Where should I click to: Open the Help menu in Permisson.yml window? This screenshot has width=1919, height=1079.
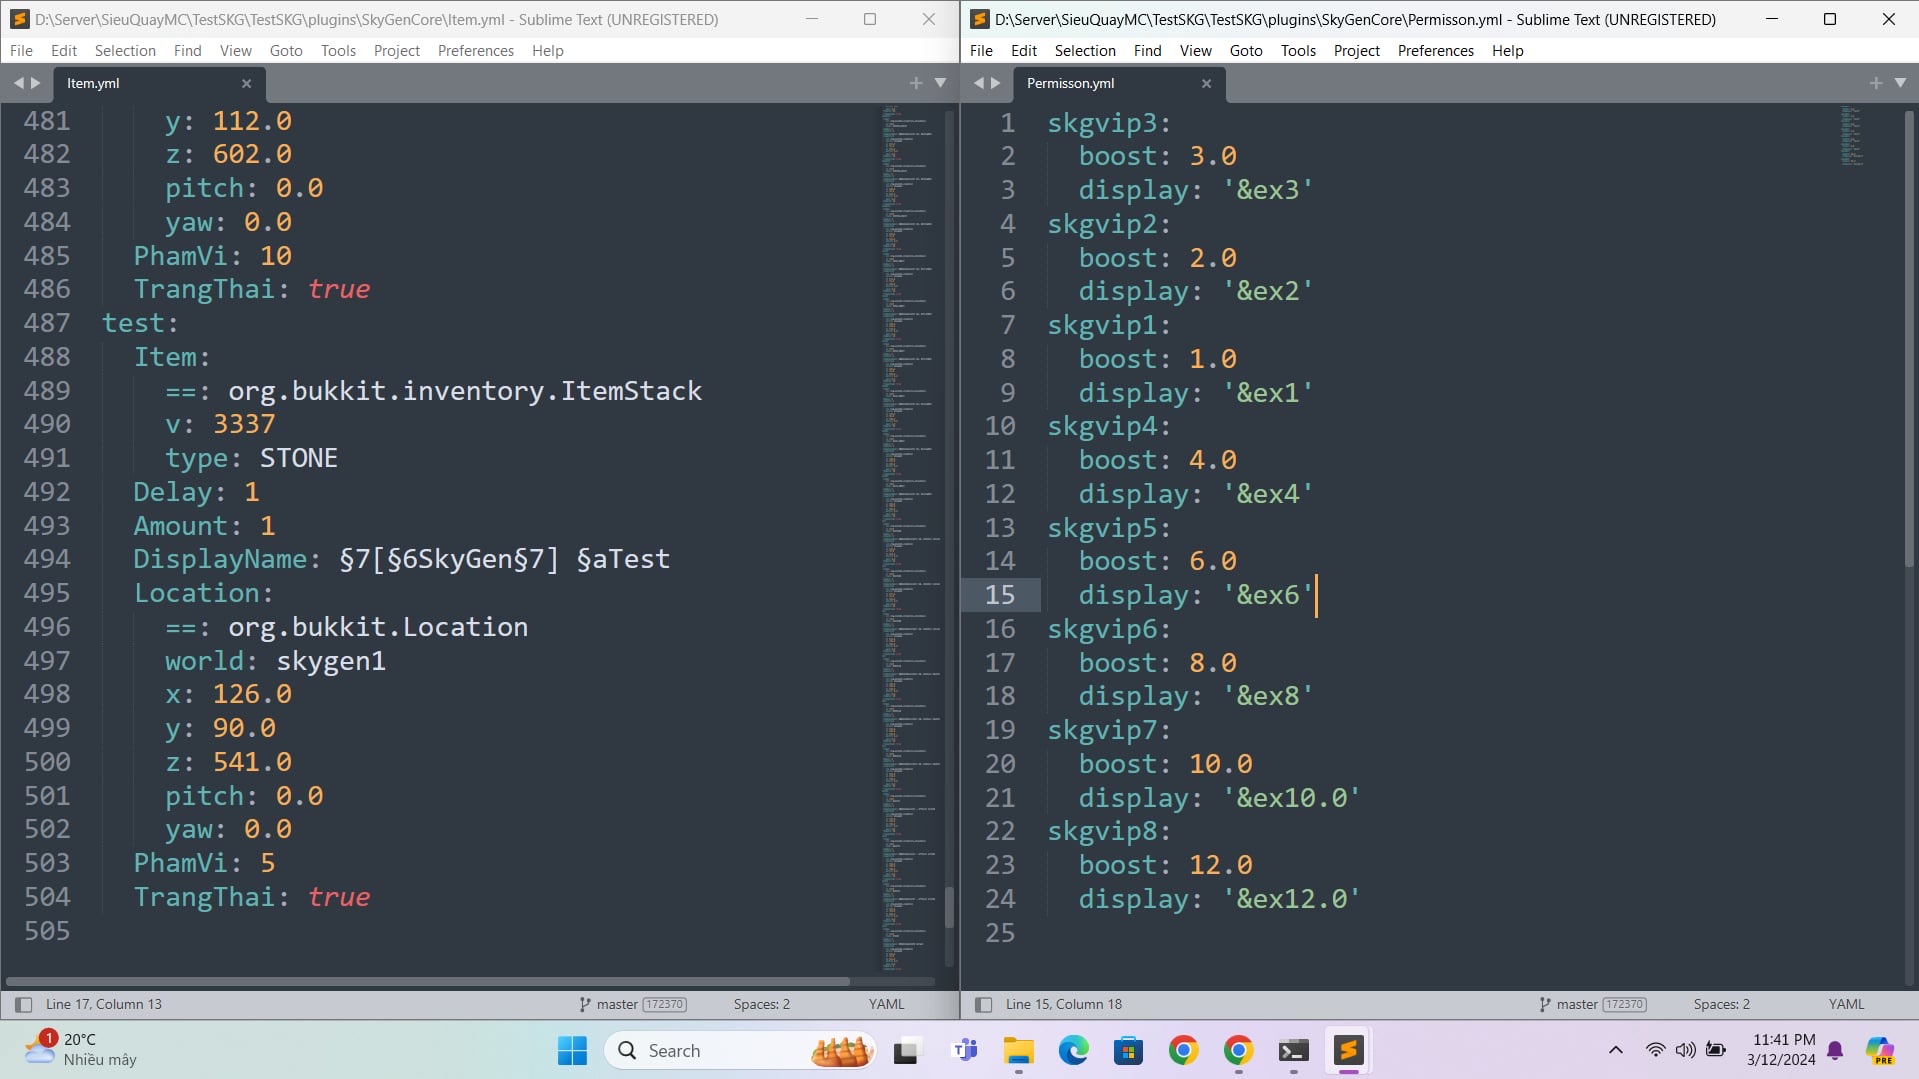(1508, 50)
